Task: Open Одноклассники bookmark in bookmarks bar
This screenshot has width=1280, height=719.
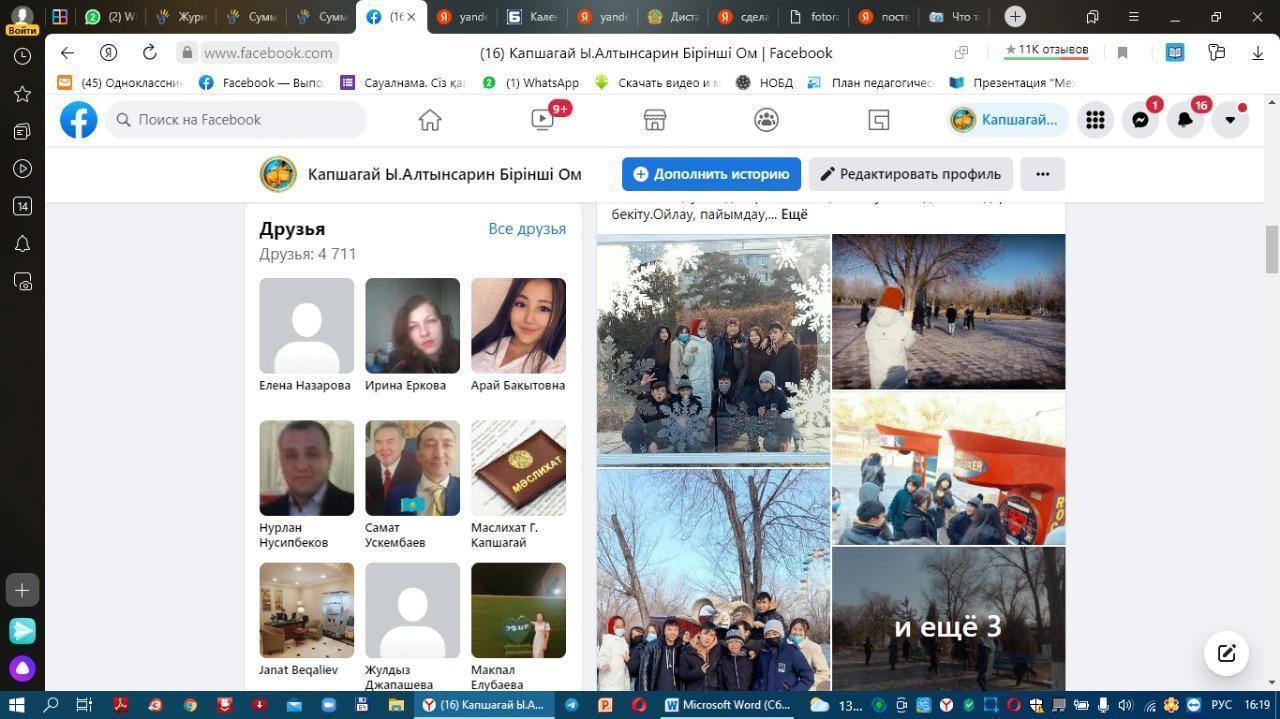Action: [x=122, y=83]
